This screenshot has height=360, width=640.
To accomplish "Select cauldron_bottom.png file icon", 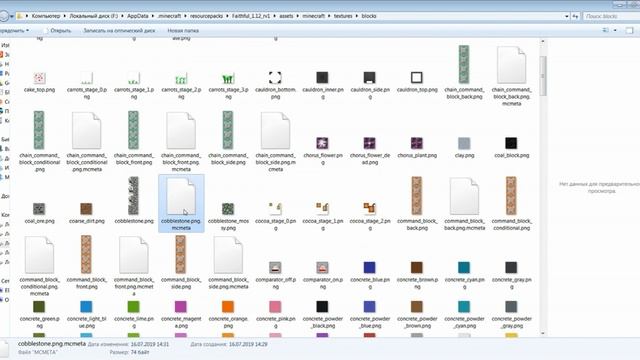I will coord(275,78).
